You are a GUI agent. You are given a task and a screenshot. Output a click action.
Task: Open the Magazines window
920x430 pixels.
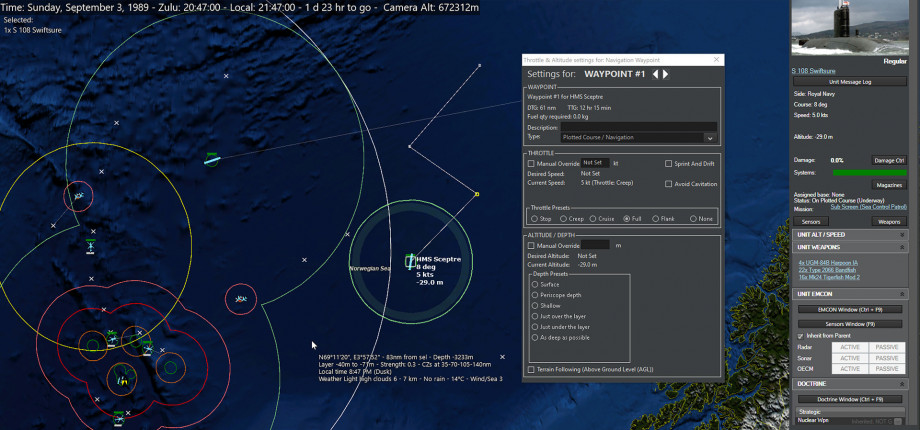889,185
